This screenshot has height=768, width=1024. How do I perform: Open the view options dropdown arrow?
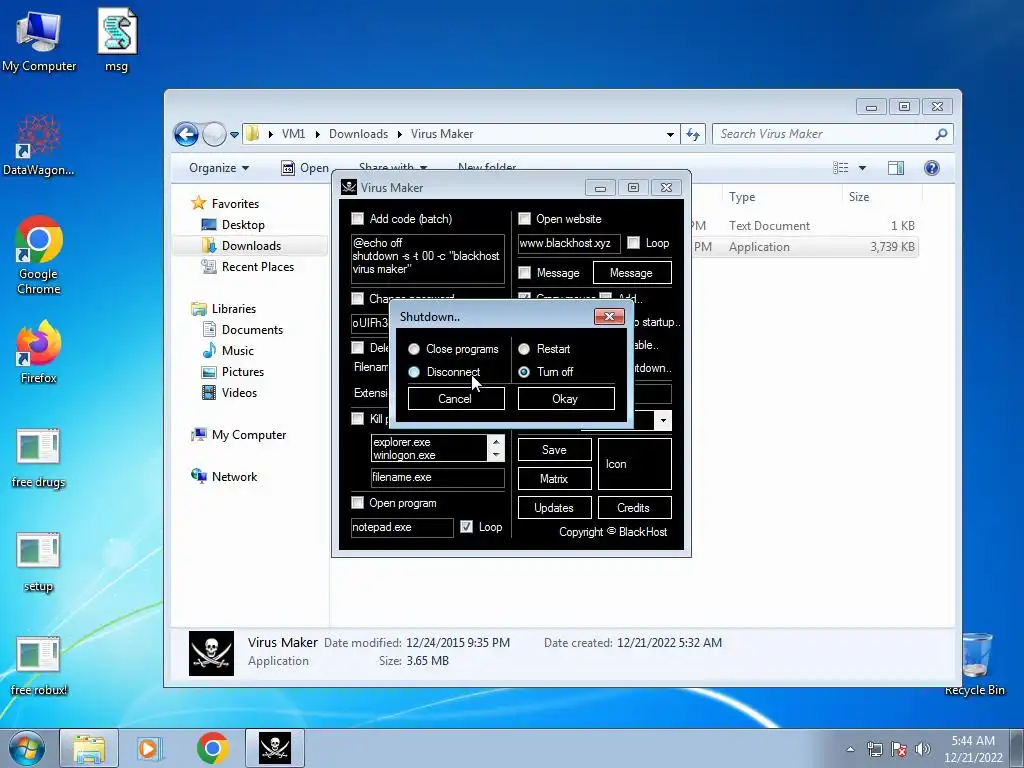[x=862, y=168]
